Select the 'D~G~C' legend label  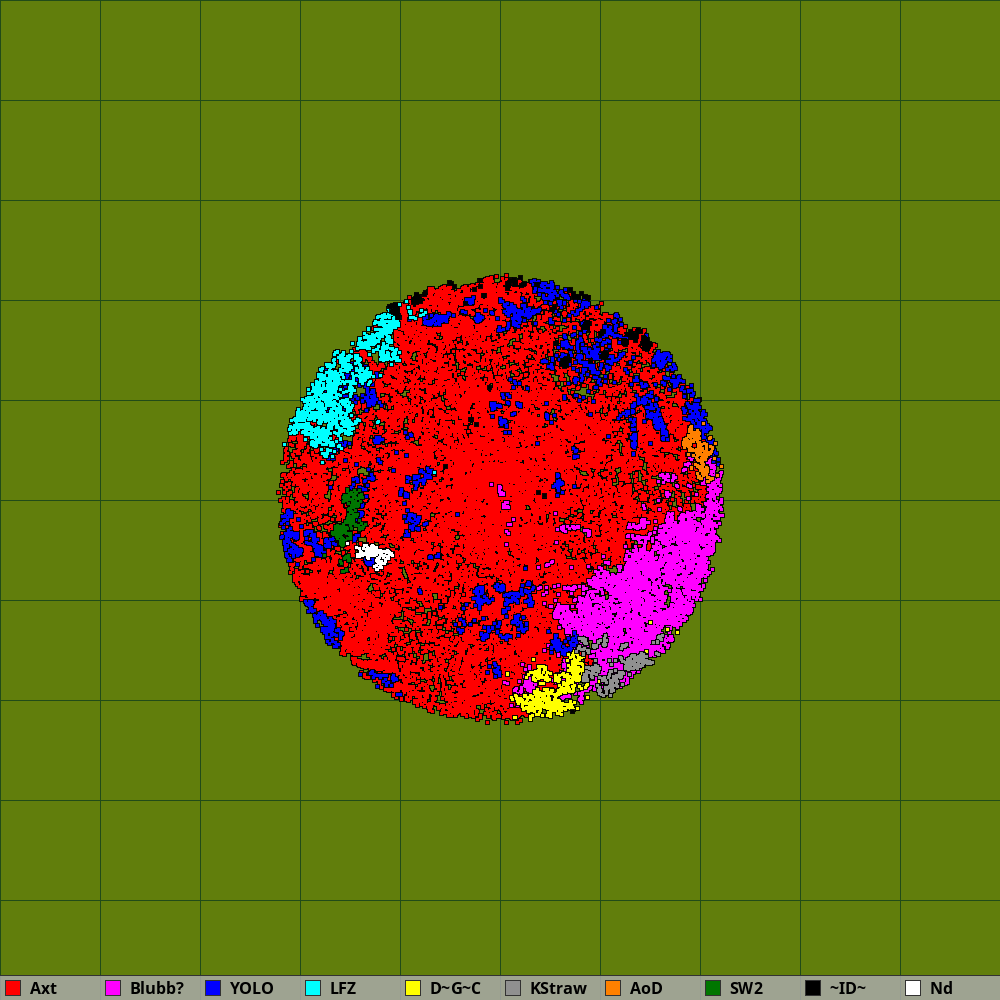click(x=455, y=988)
